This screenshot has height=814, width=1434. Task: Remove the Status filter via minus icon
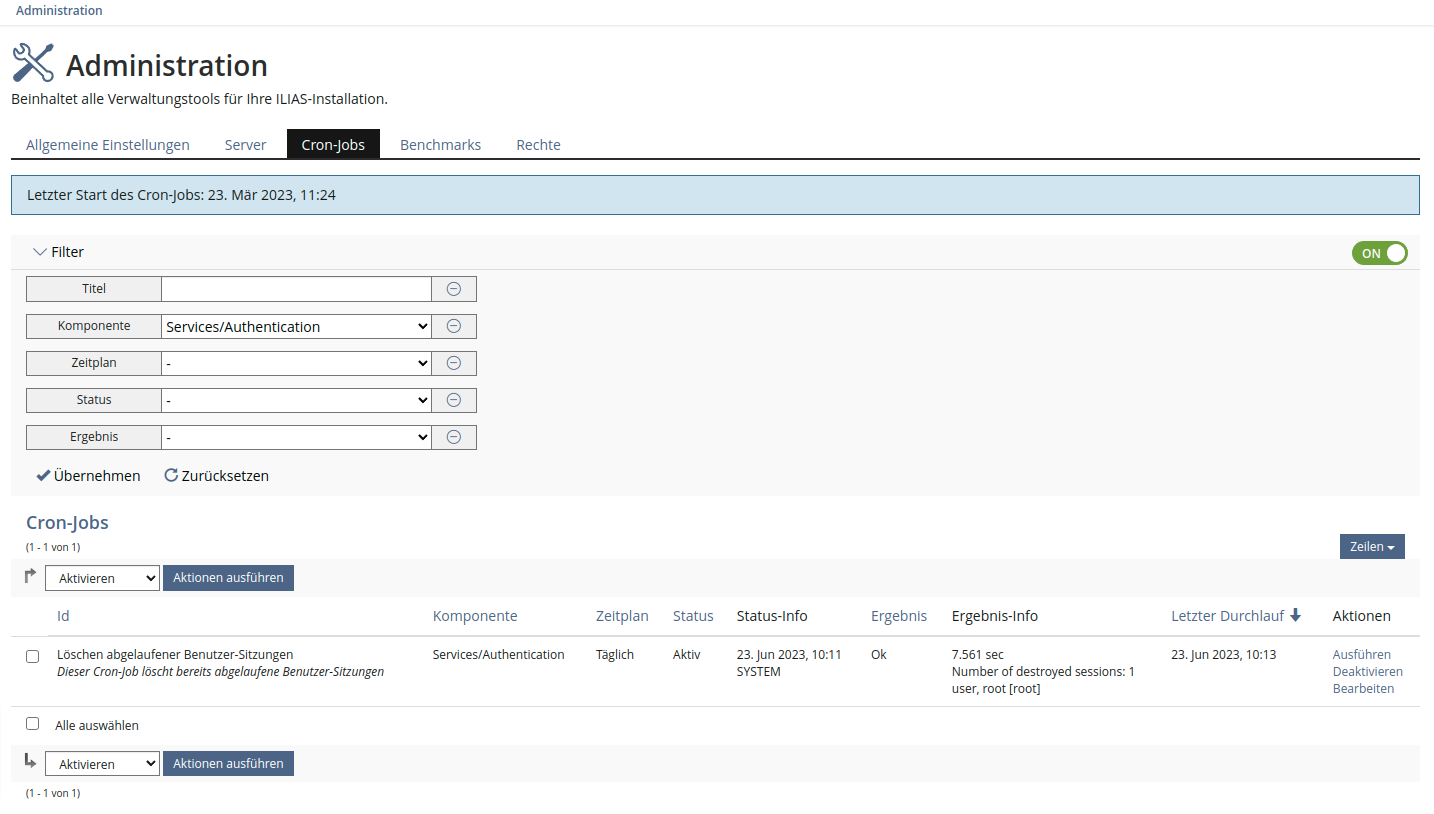pos(453,400)
